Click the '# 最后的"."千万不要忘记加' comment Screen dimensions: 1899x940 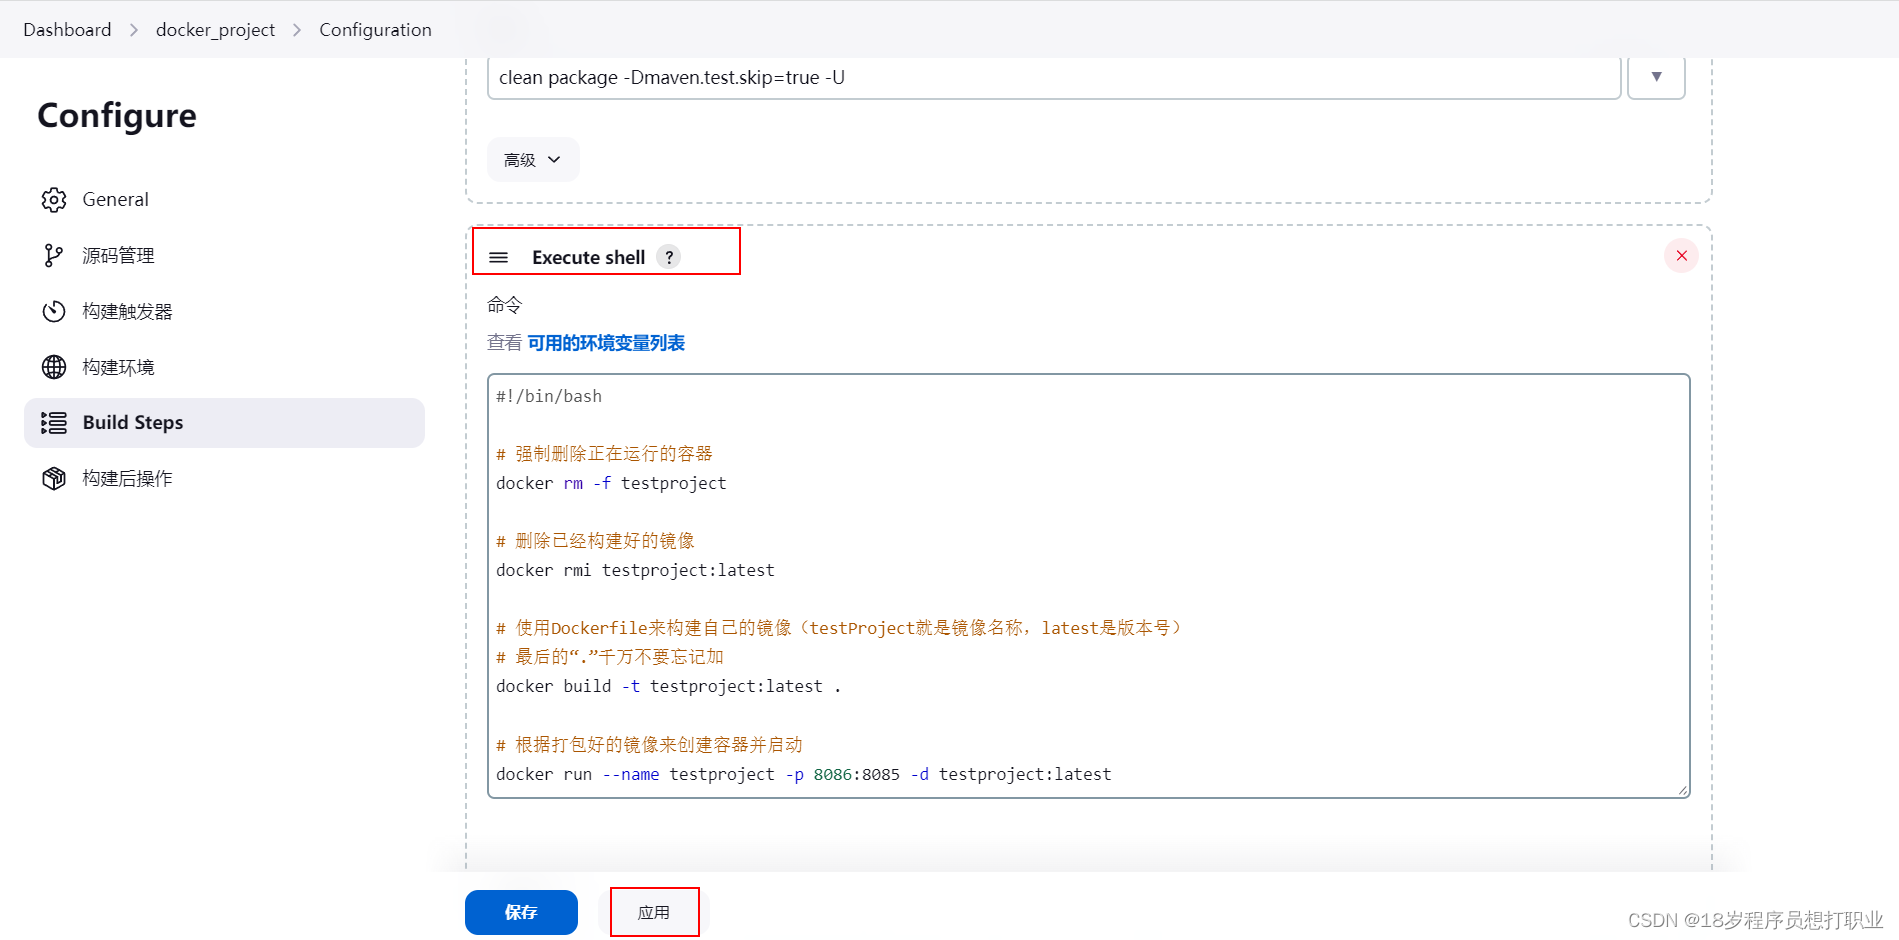pyautogui.click(x=610, y=657)
